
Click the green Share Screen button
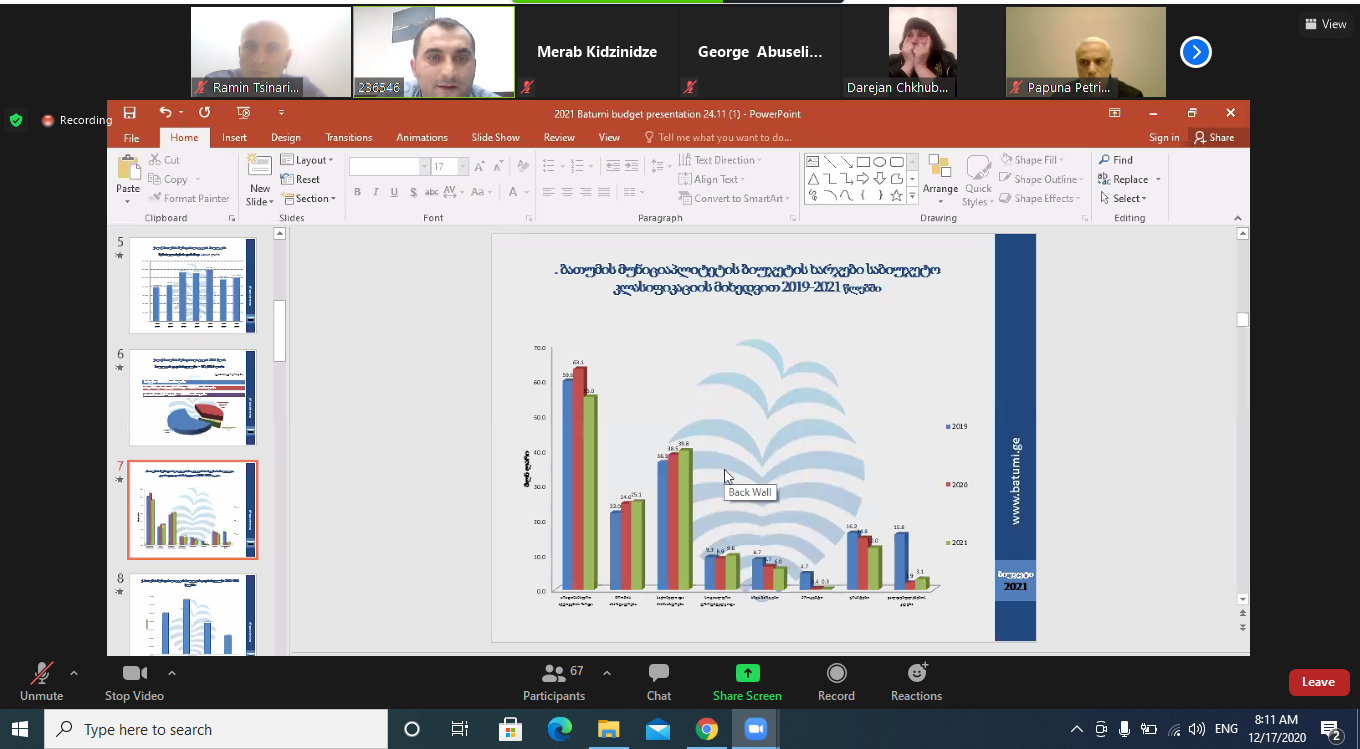click(747, 681)
